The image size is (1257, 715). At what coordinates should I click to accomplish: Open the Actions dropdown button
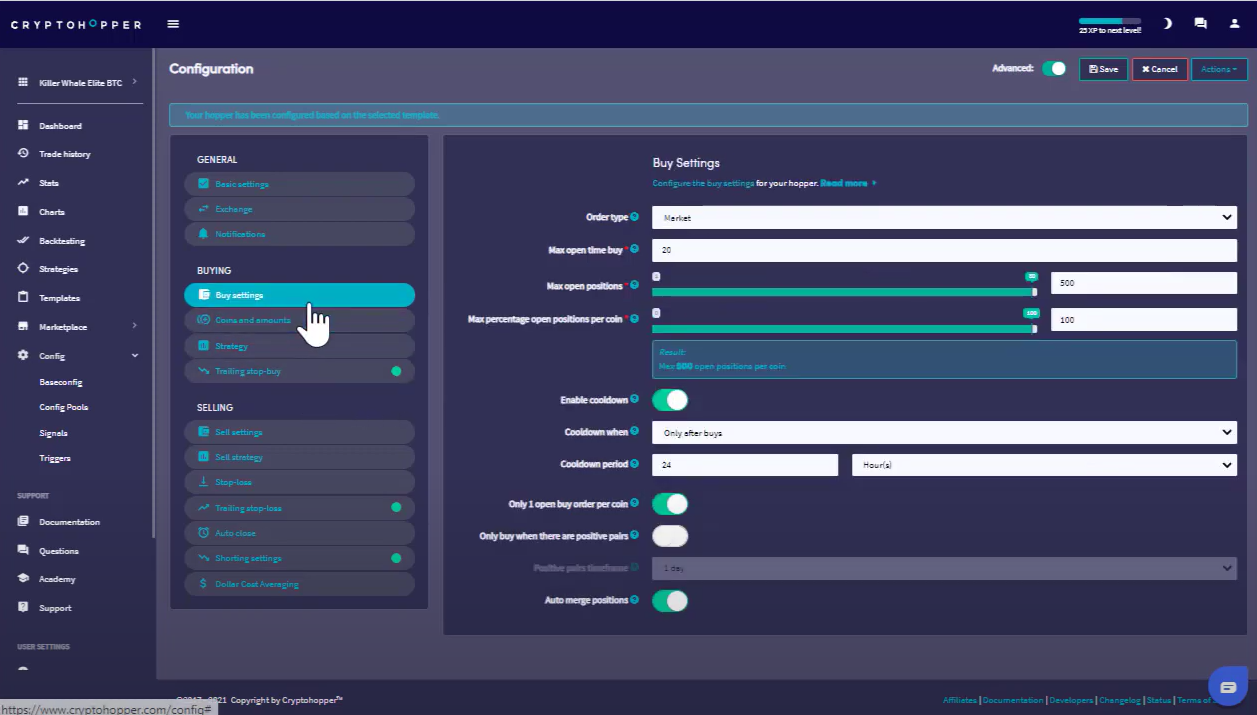[1218, 69]
